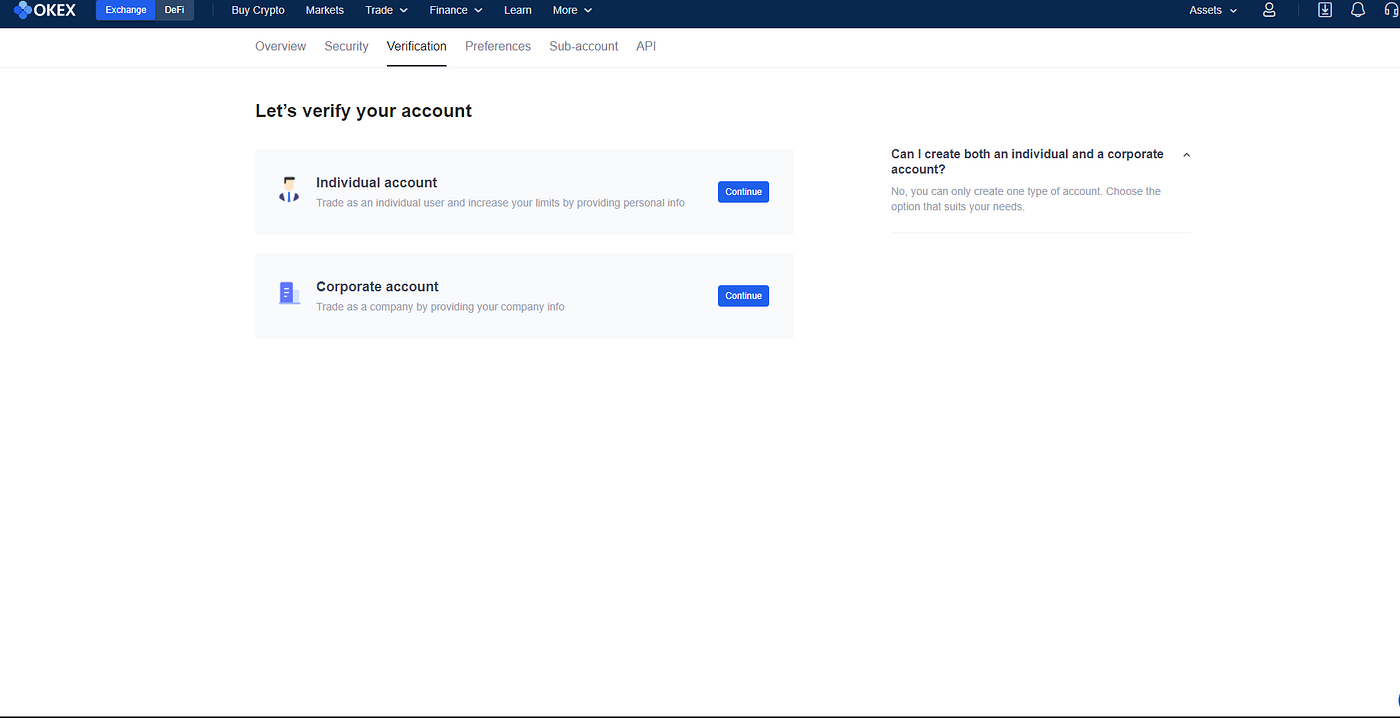Click the 'Trade as a company' description text
The image size is (1400, 718).
(x=440, y=307)
